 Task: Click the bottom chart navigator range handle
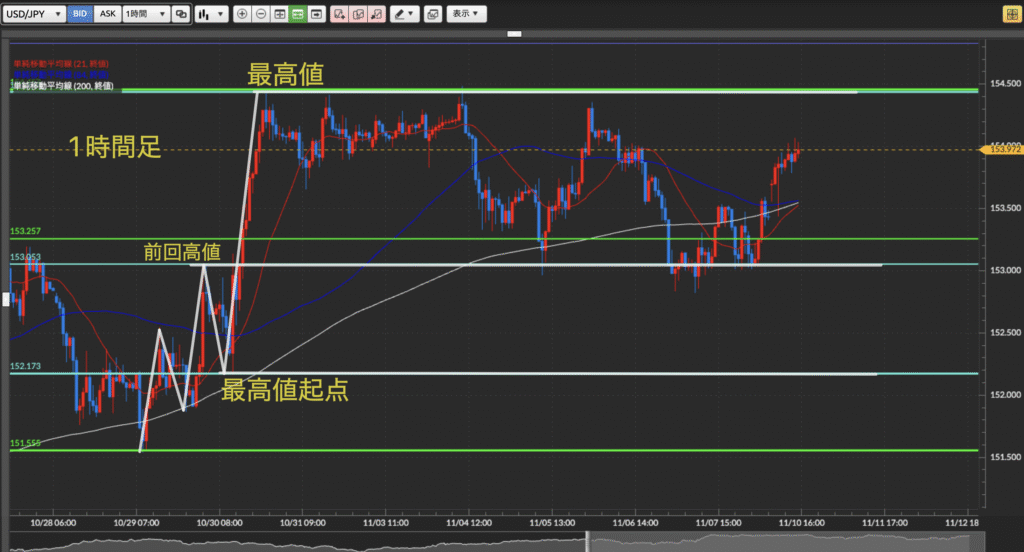click(x=587, y=542)
